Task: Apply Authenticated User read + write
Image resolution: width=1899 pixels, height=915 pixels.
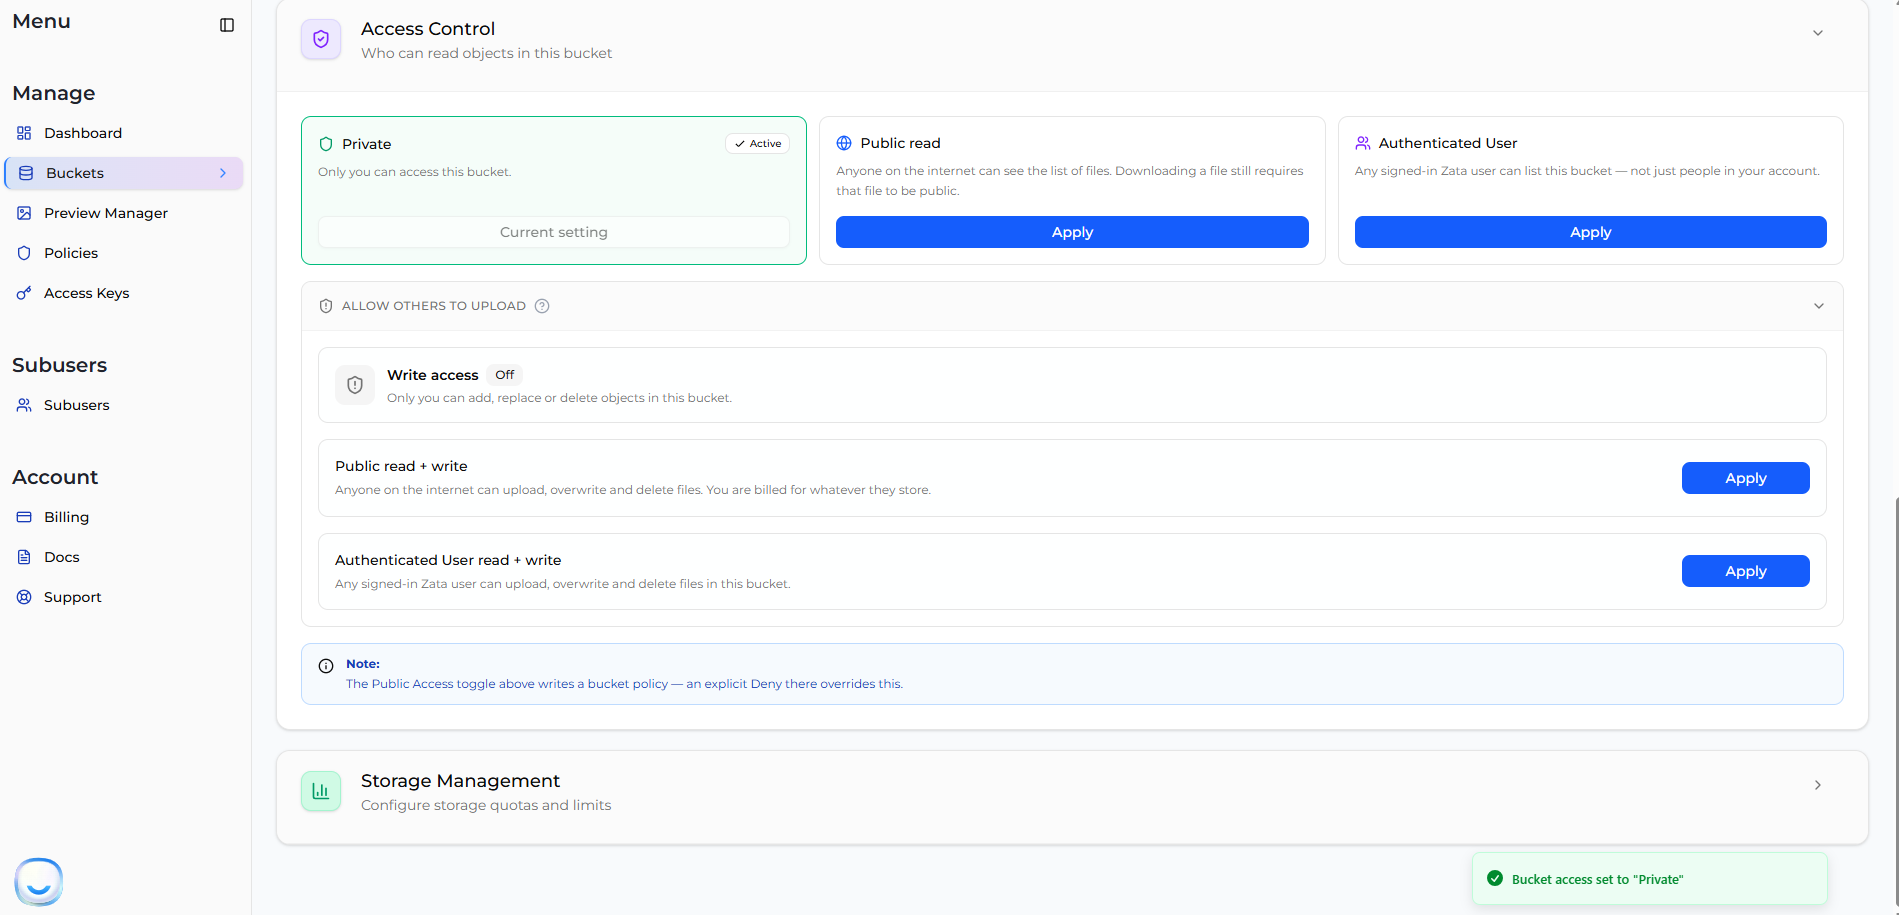Action: (x=1745, y=571)
